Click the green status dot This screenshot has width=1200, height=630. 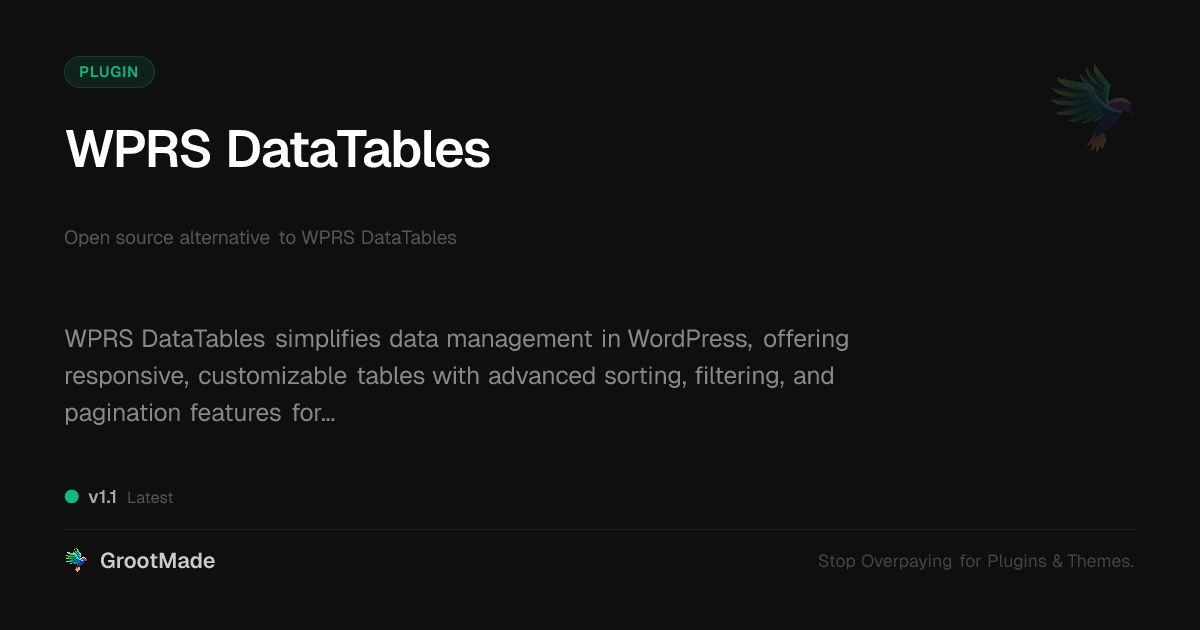[72, 497]
